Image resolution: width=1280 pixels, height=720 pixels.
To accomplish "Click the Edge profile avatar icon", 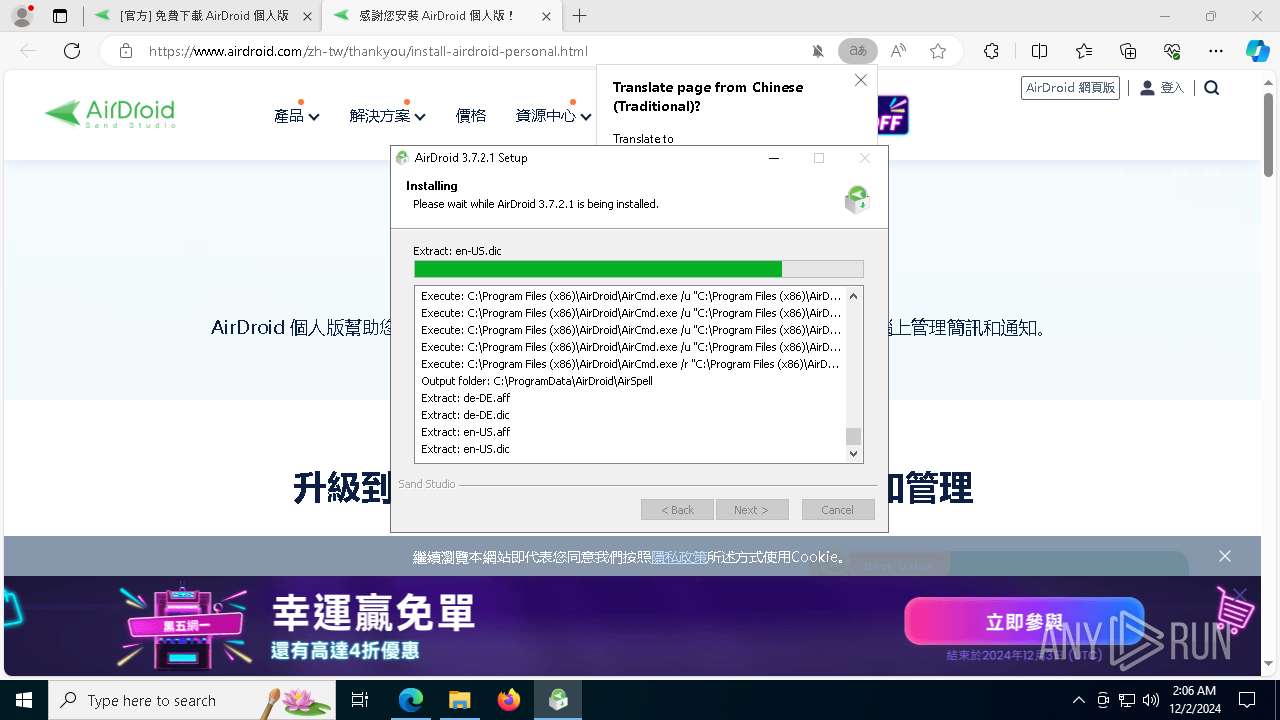I will (22, 16).
